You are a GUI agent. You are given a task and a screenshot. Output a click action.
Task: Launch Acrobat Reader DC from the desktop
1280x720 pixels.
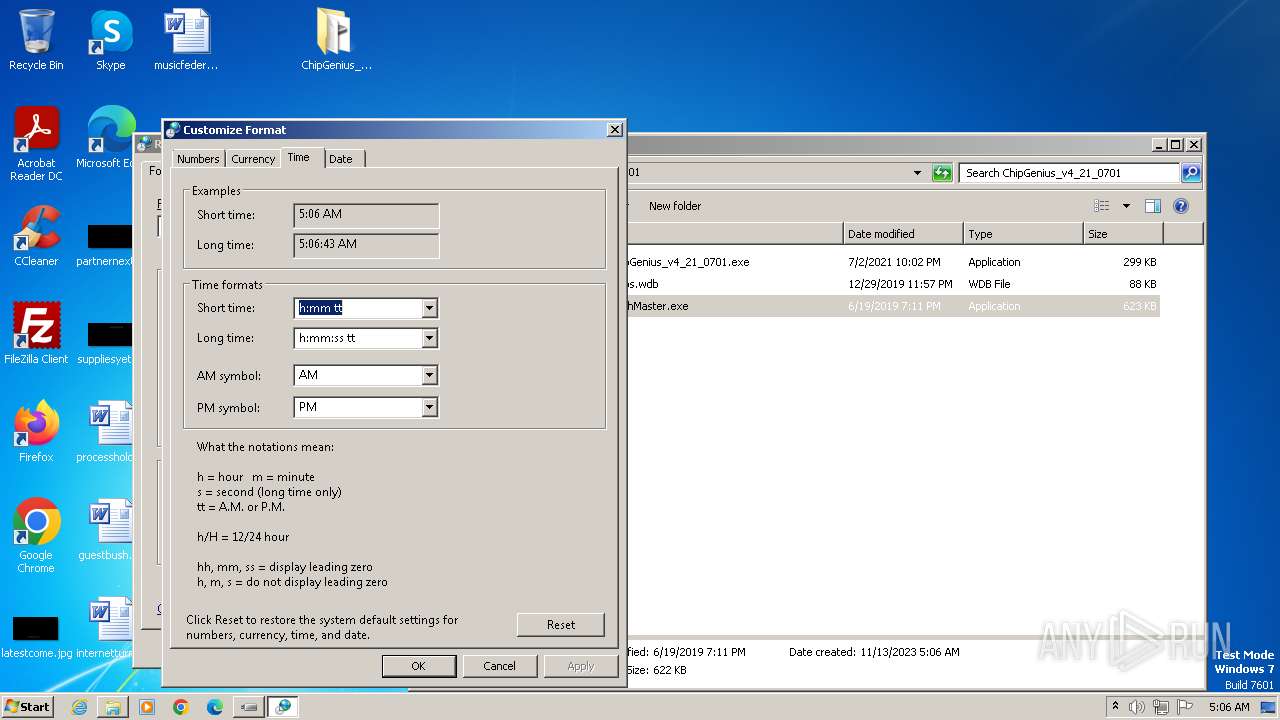tap(36, 144)
